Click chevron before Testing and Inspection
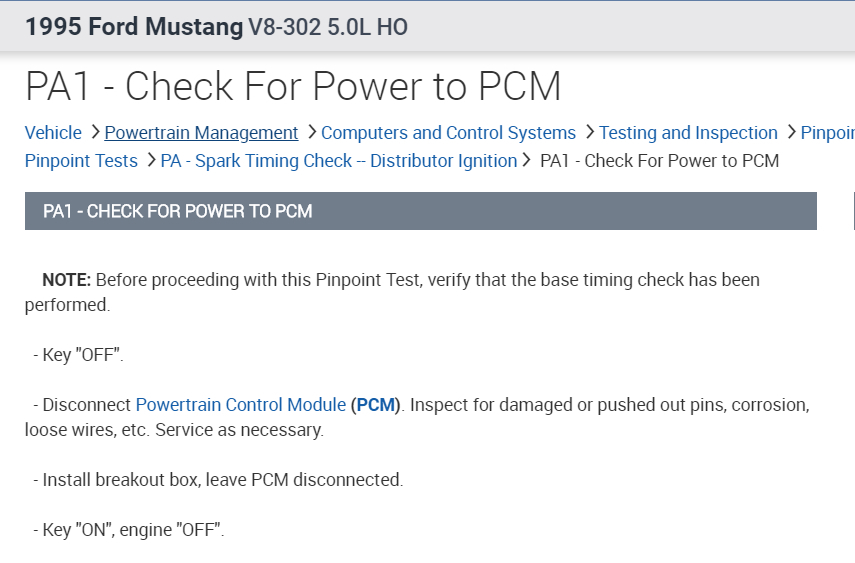 [x=590, y=132]
